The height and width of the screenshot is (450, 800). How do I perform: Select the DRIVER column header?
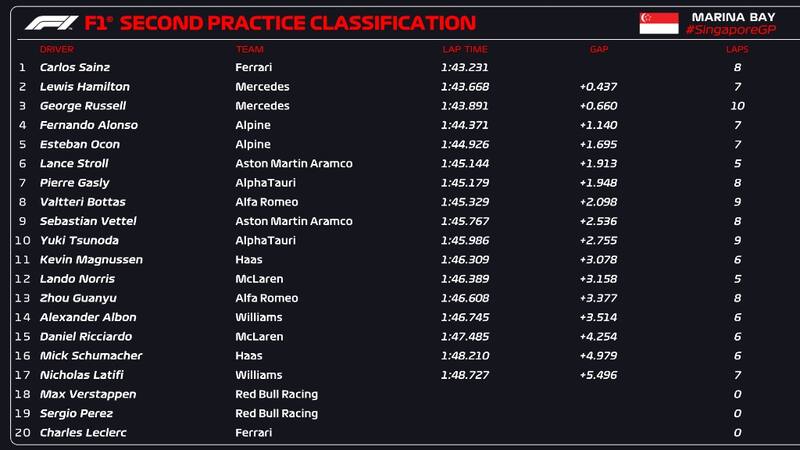pyautogui.click(x=57, y=49)
